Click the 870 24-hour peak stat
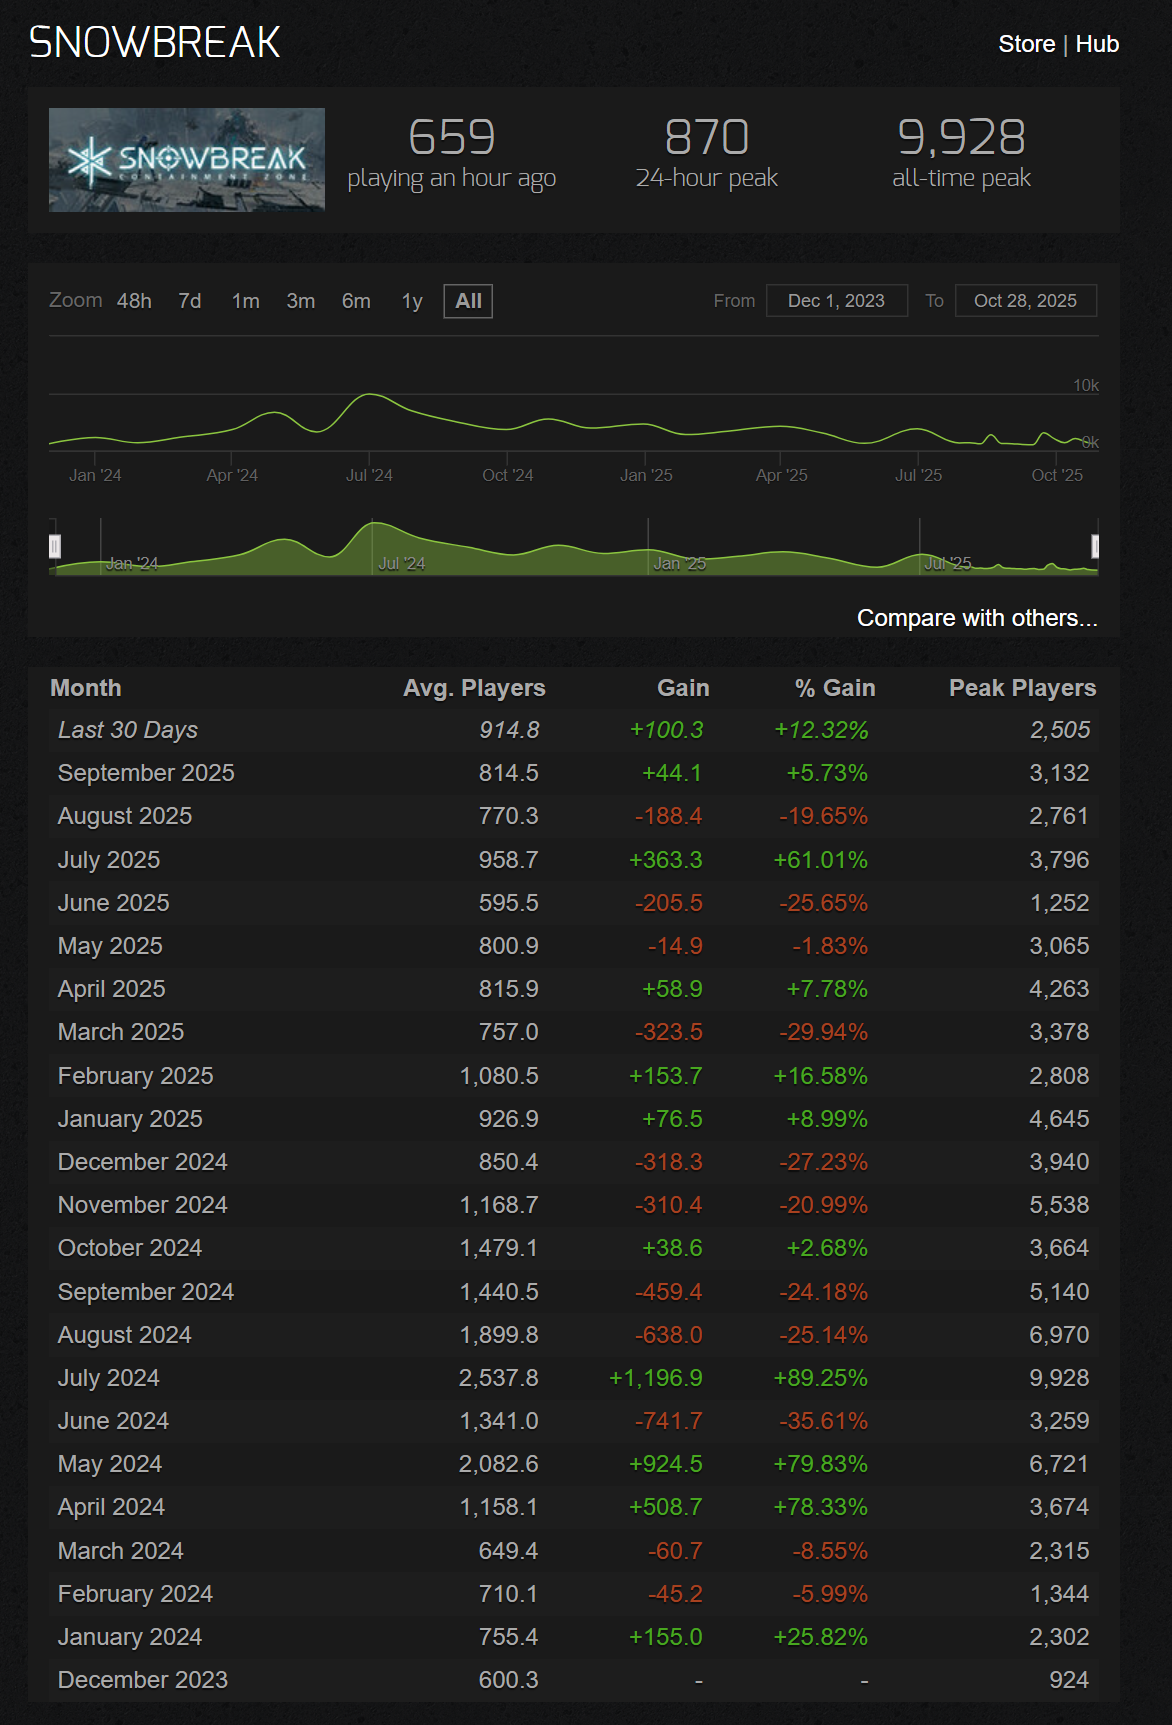Viewport: 1172px width, 1725px height. coord(707,155)
